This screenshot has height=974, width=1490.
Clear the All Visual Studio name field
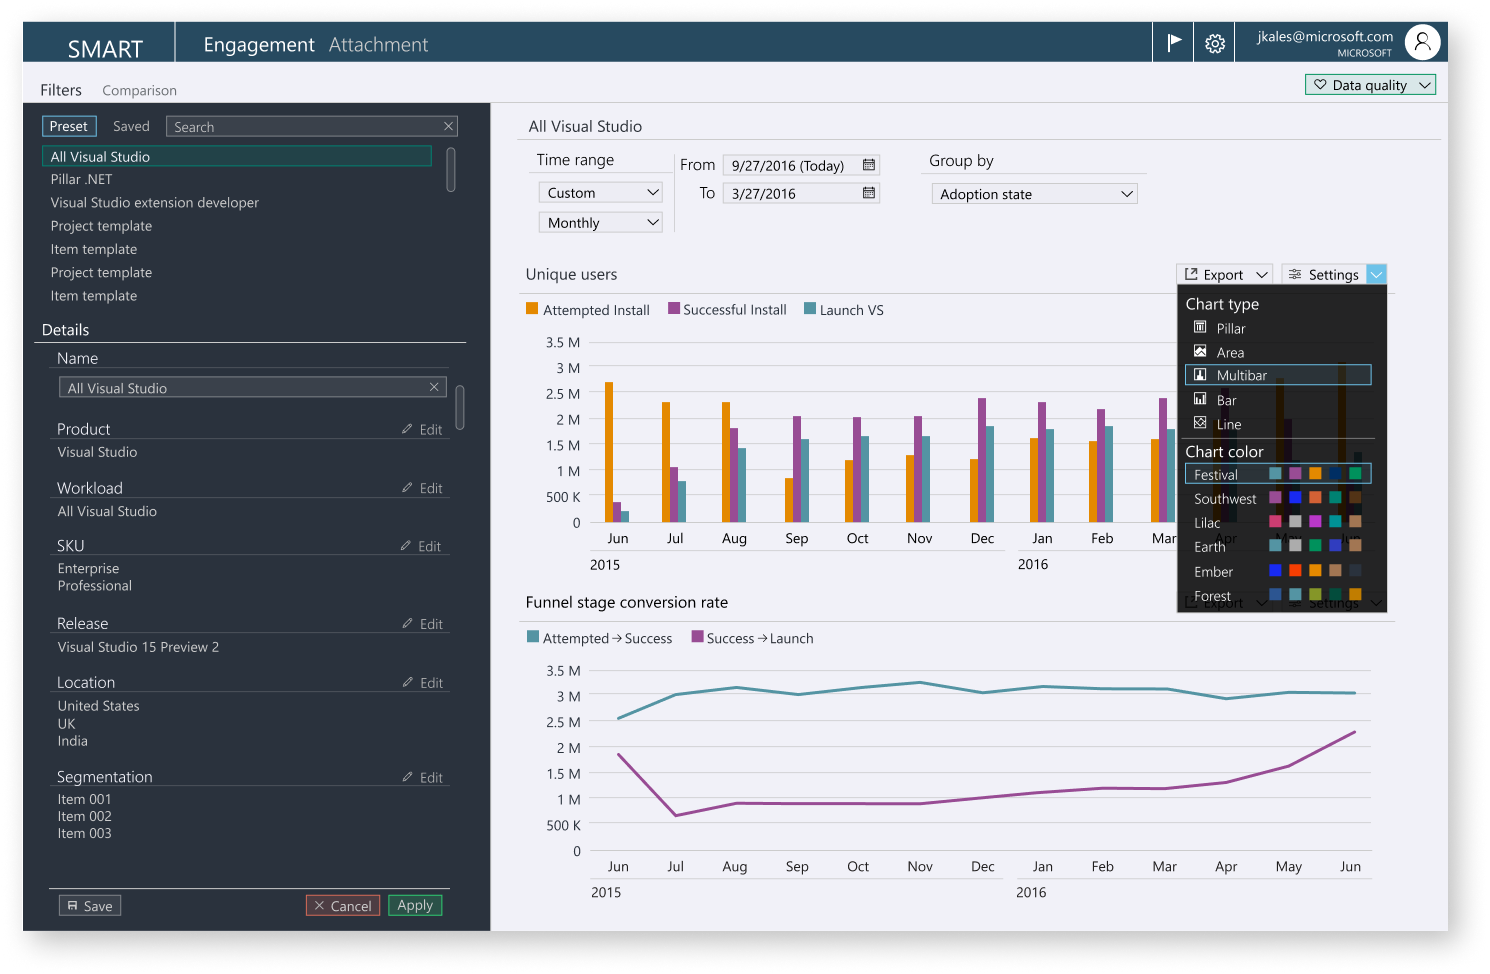[x=434, y=387]
